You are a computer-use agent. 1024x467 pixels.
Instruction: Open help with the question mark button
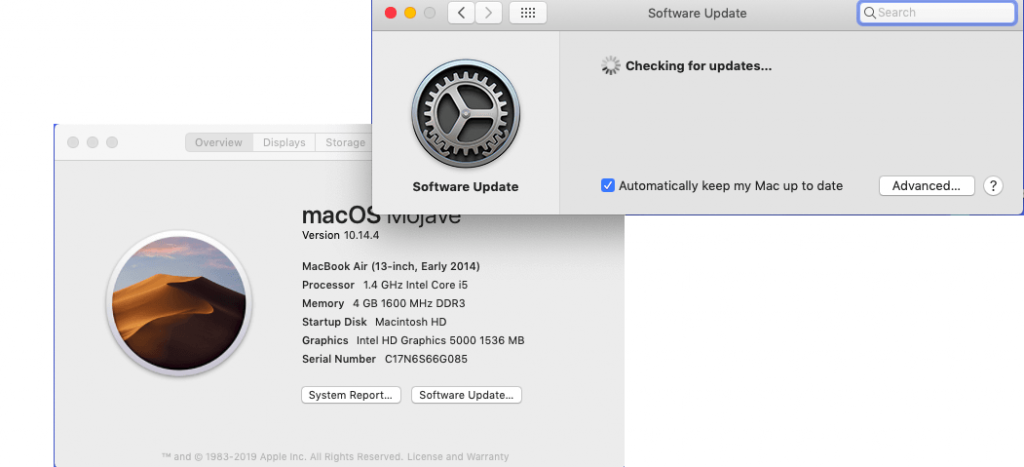coord(993,185)
